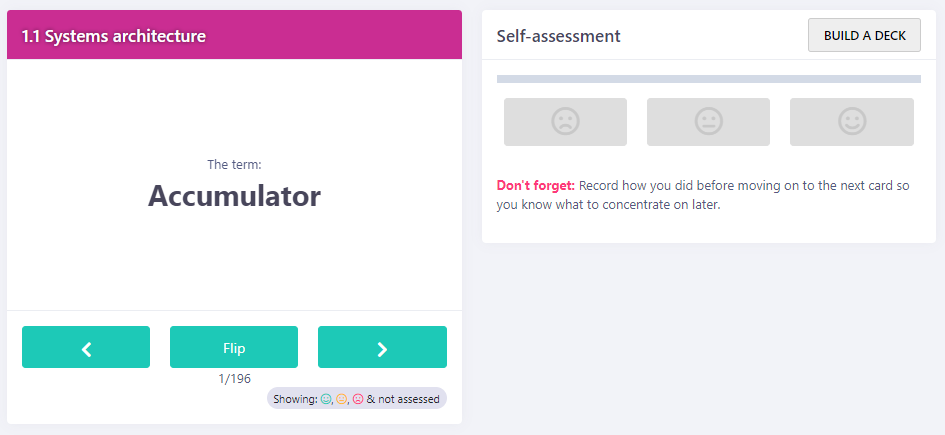Go to the previous flashcard arrow
Image resolution: width=945 pixels, height=435 pixels.
click(86, 347)
